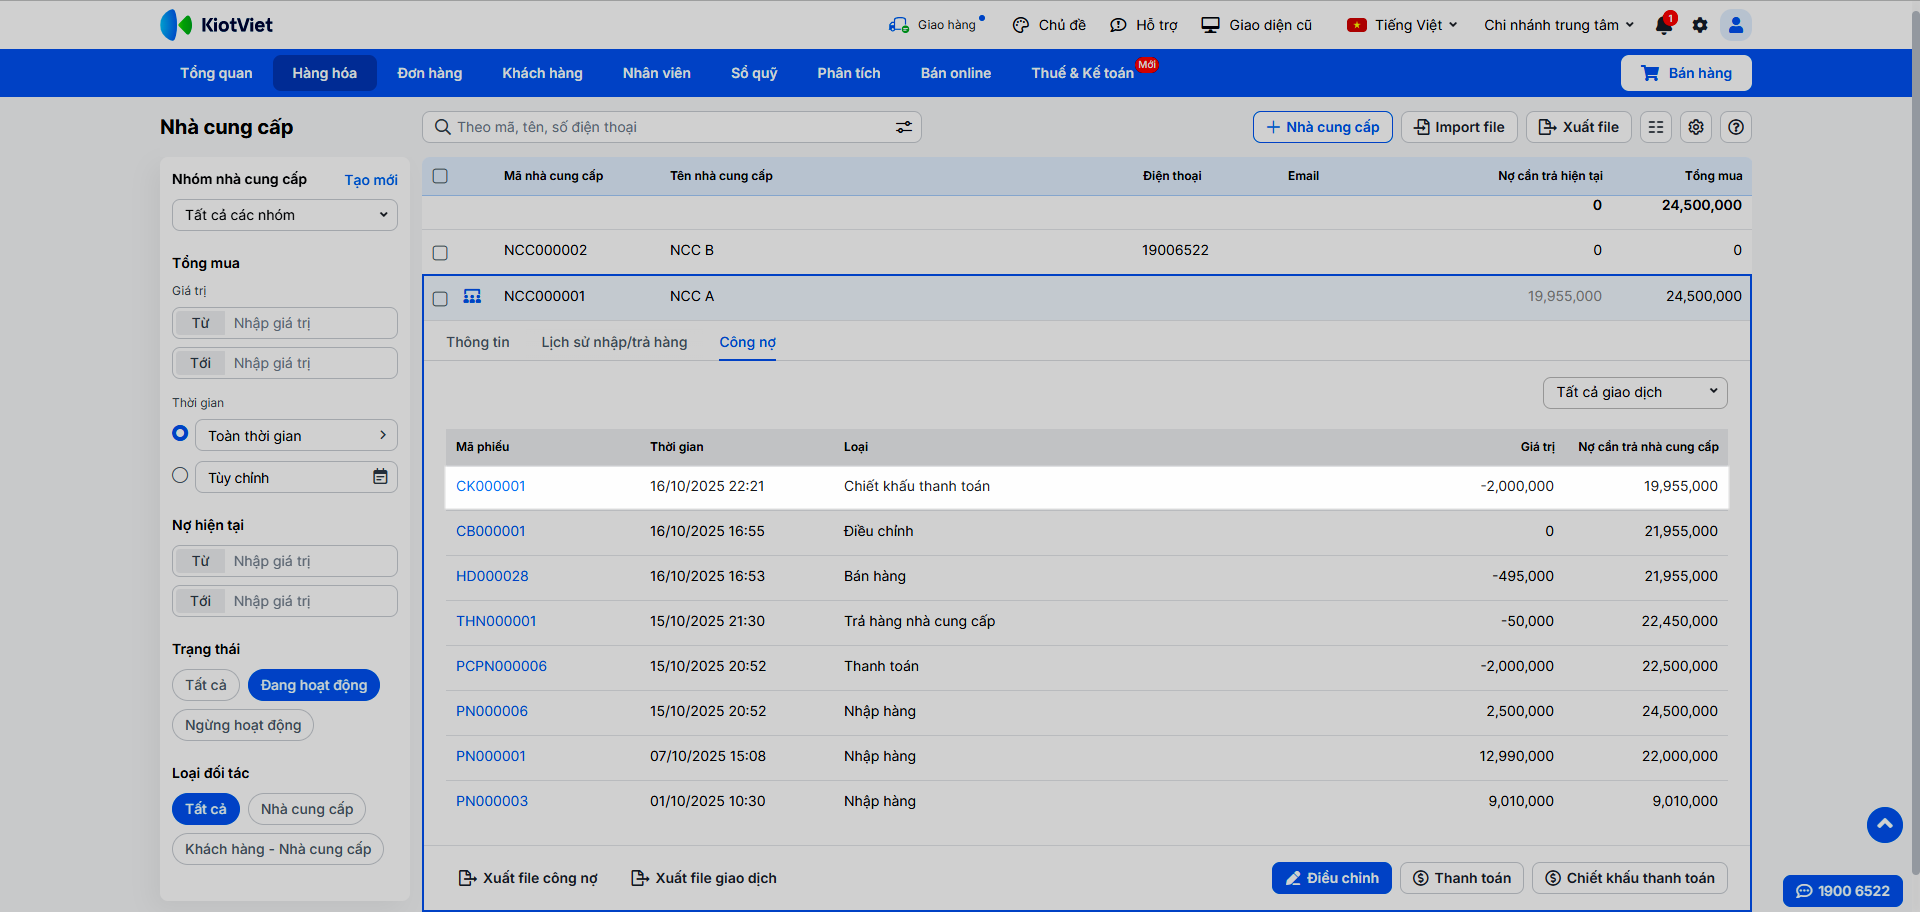The height and width of the screenshot is (912, 1920).
Task: Tick the checkbox for NCC B row
Action: pos(440,252)
